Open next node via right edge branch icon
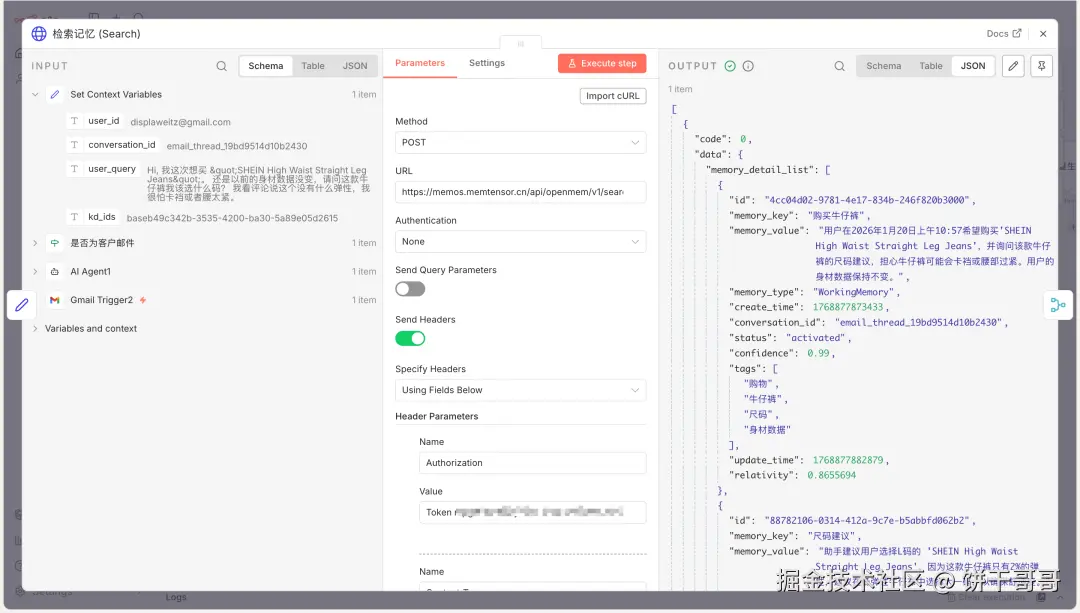 tap(1057, 304)
